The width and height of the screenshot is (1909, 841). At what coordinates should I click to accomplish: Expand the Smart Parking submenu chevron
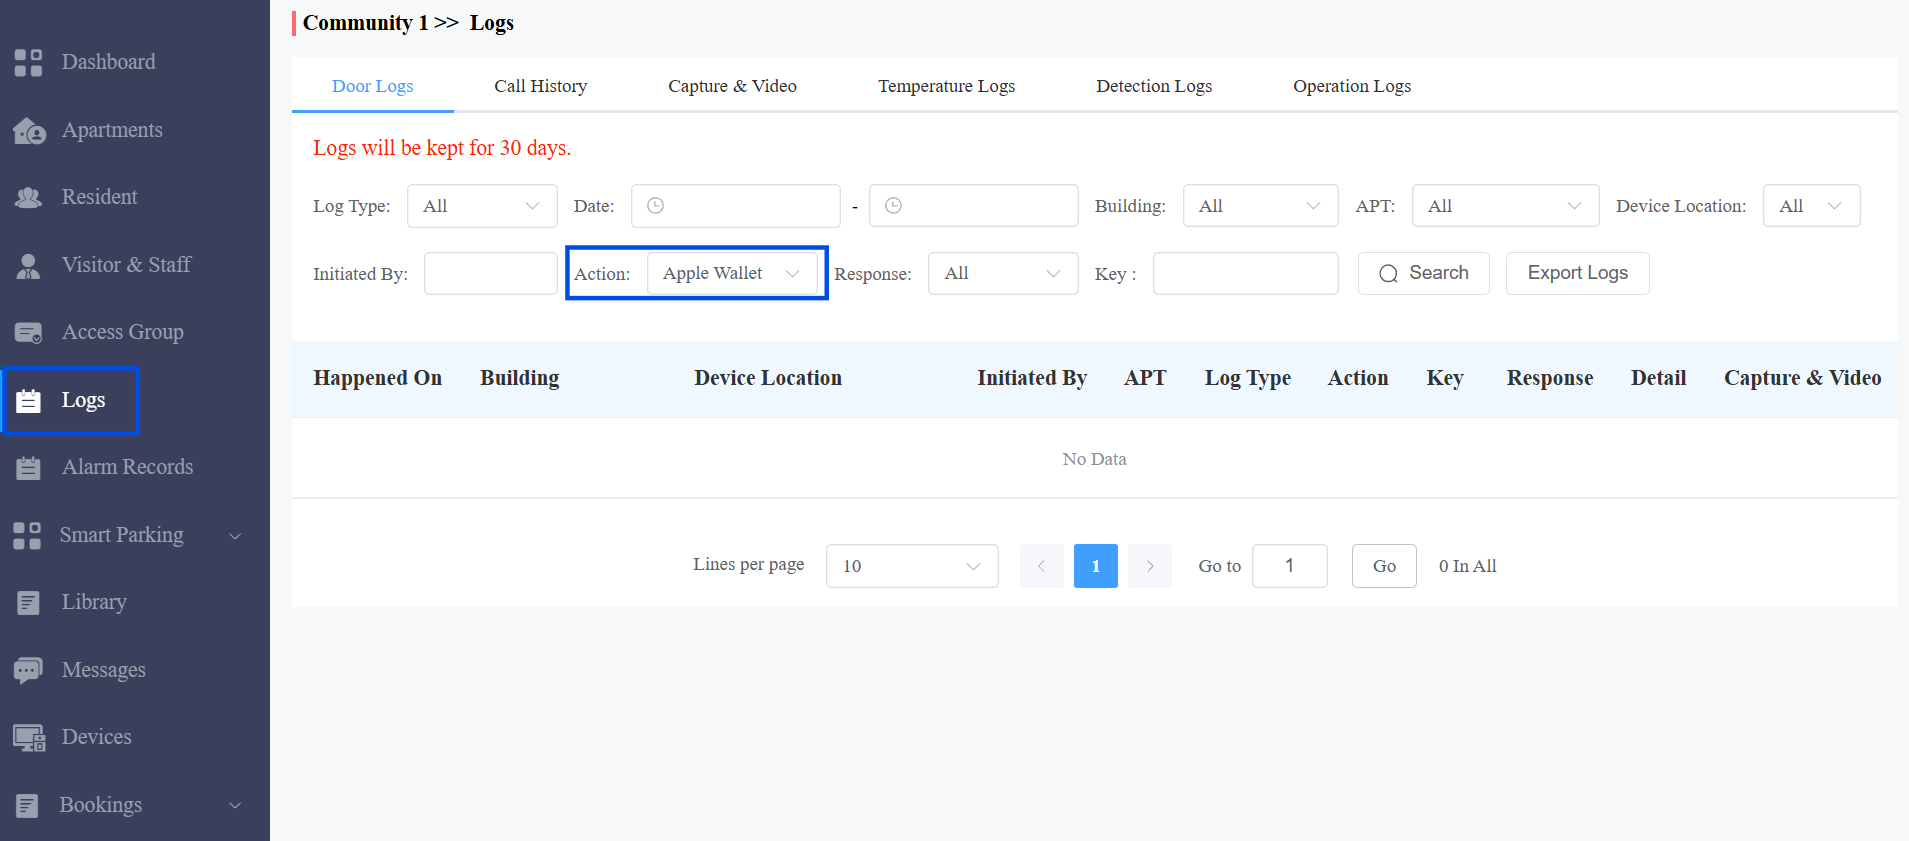tap(235, 536)
